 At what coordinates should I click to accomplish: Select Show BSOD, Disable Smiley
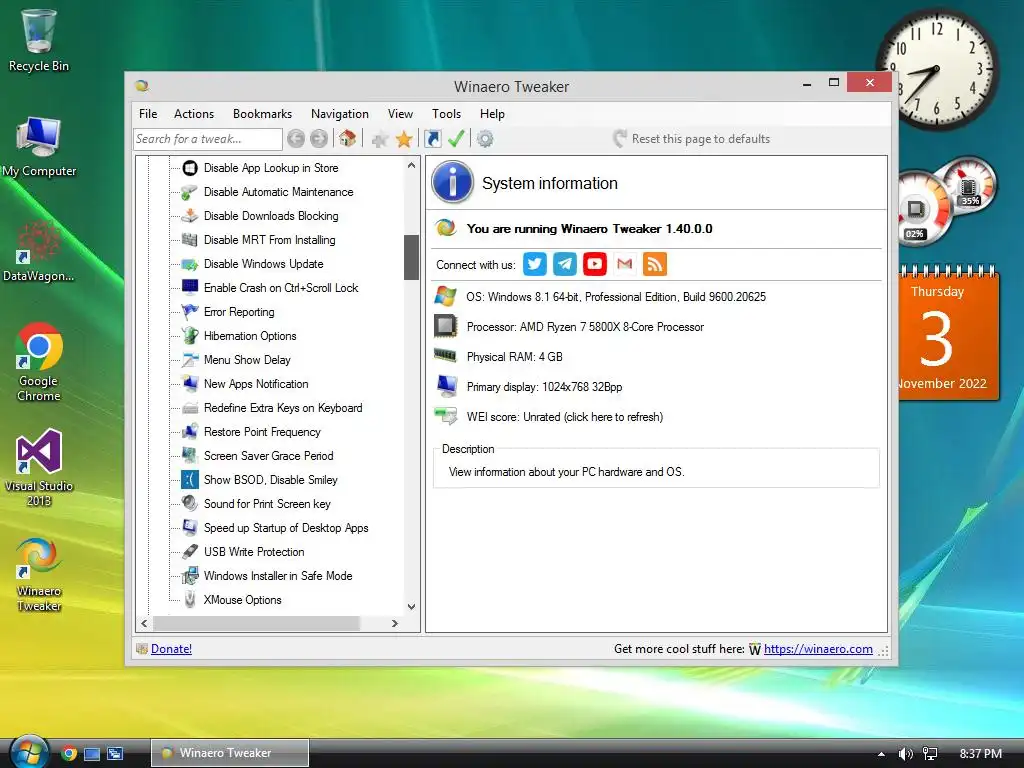coord(270,480)
